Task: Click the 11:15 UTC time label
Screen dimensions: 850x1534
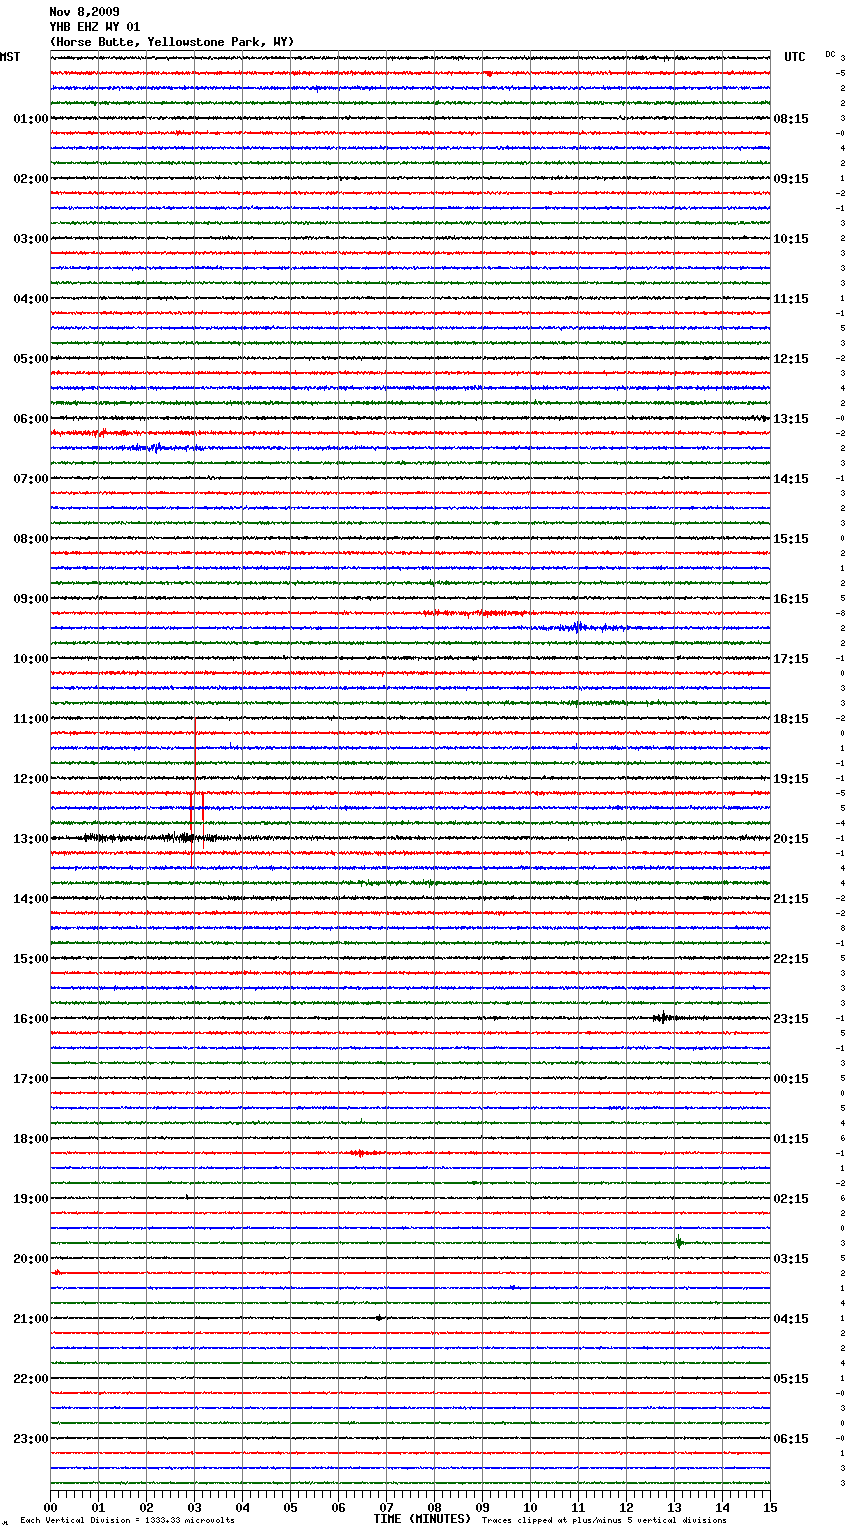Action: coord(791,299)
